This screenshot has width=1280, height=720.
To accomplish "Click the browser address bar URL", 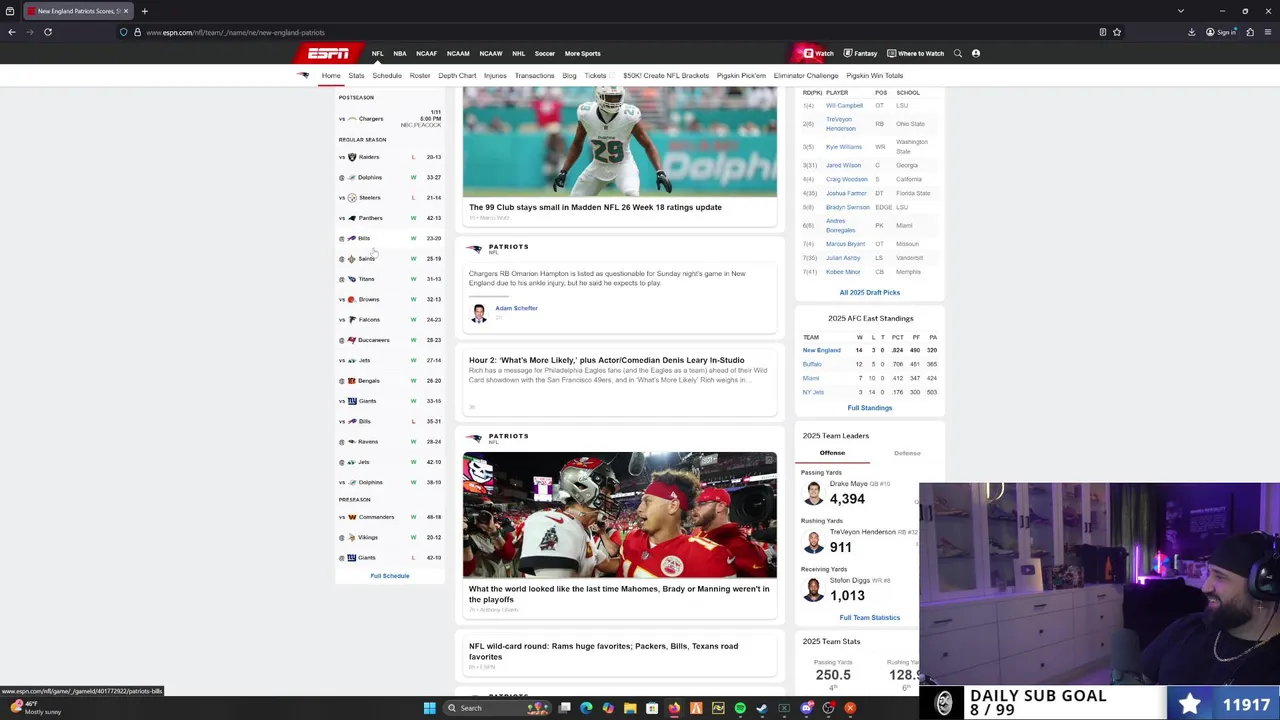I will click(x=235, y=32).
